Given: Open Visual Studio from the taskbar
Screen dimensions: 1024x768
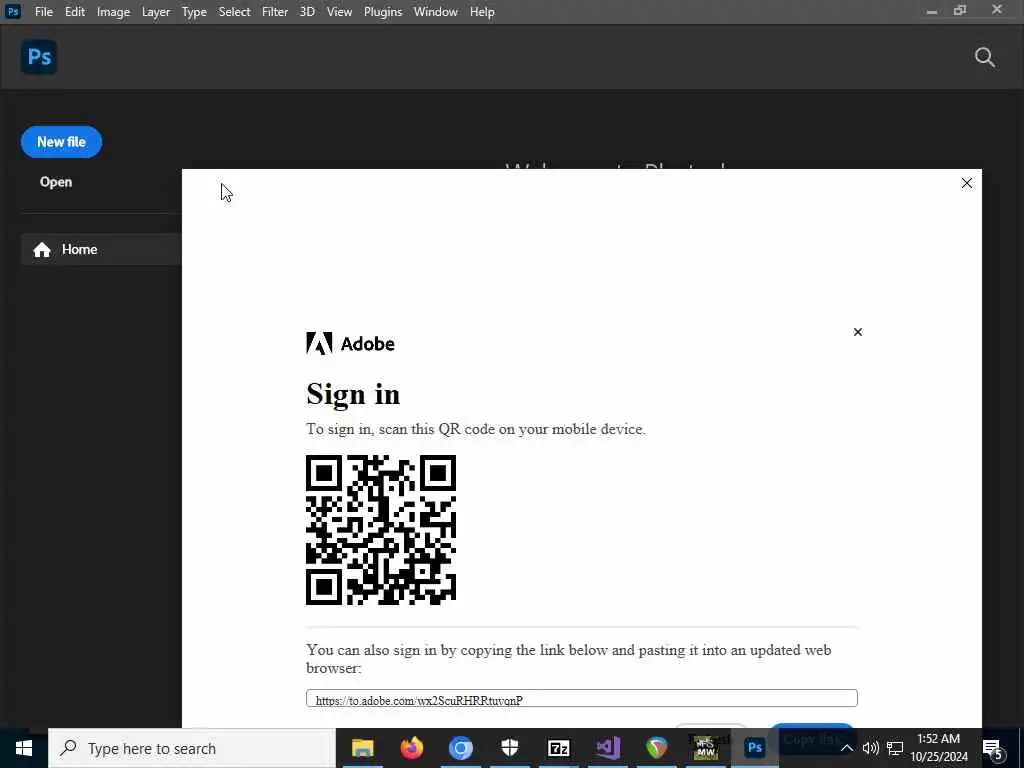Looking at the screenshot, I should point(607,748).
